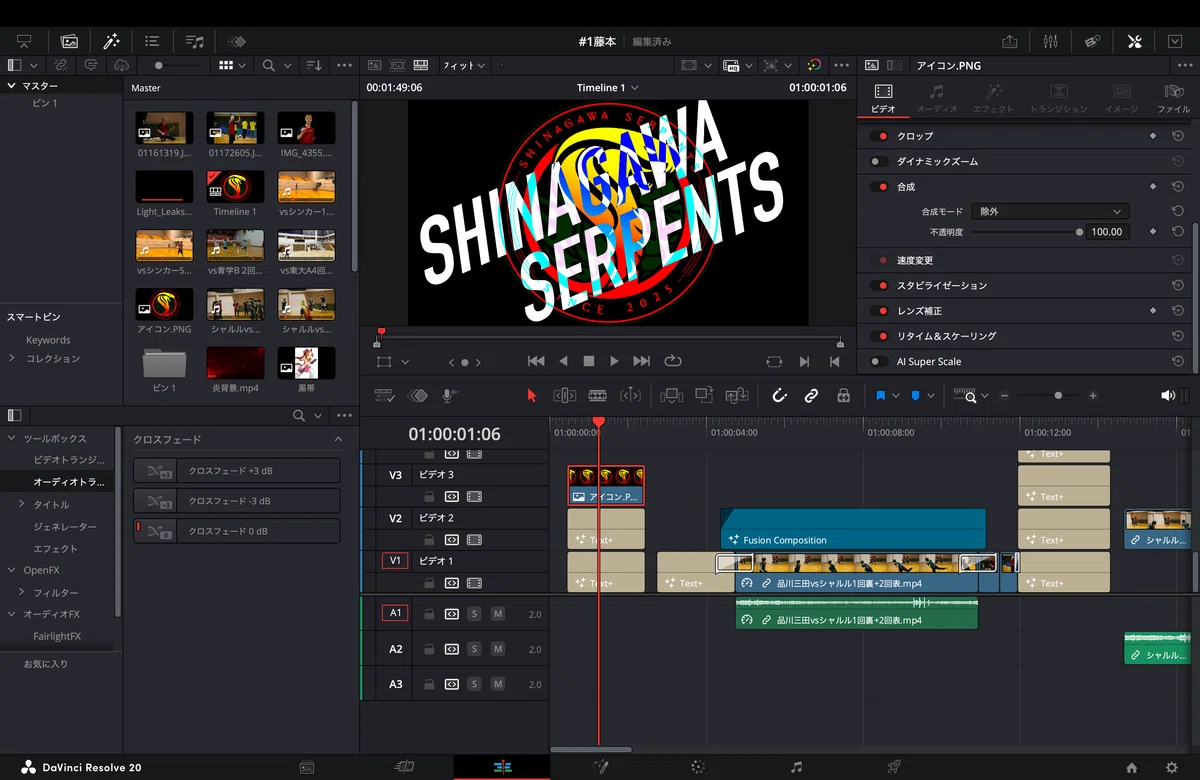Open the Cut page icon

[404, 767]
